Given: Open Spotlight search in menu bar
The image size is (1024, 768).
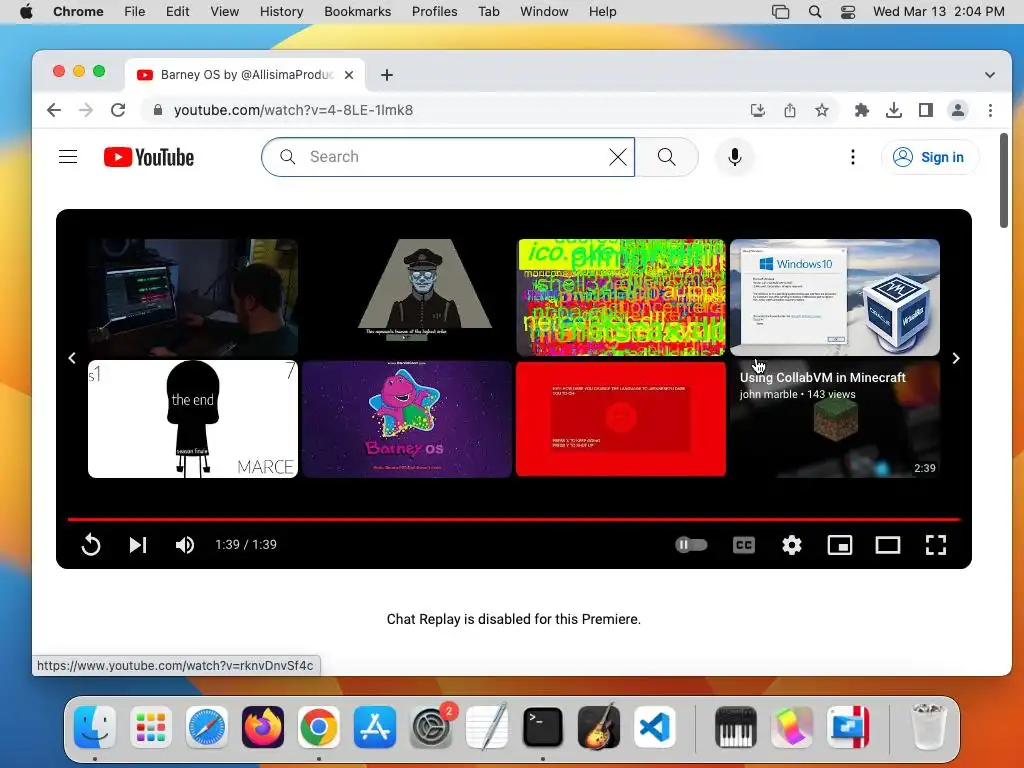Looking at the screenshot, I should pyautogui.click(x=814, y=12).
